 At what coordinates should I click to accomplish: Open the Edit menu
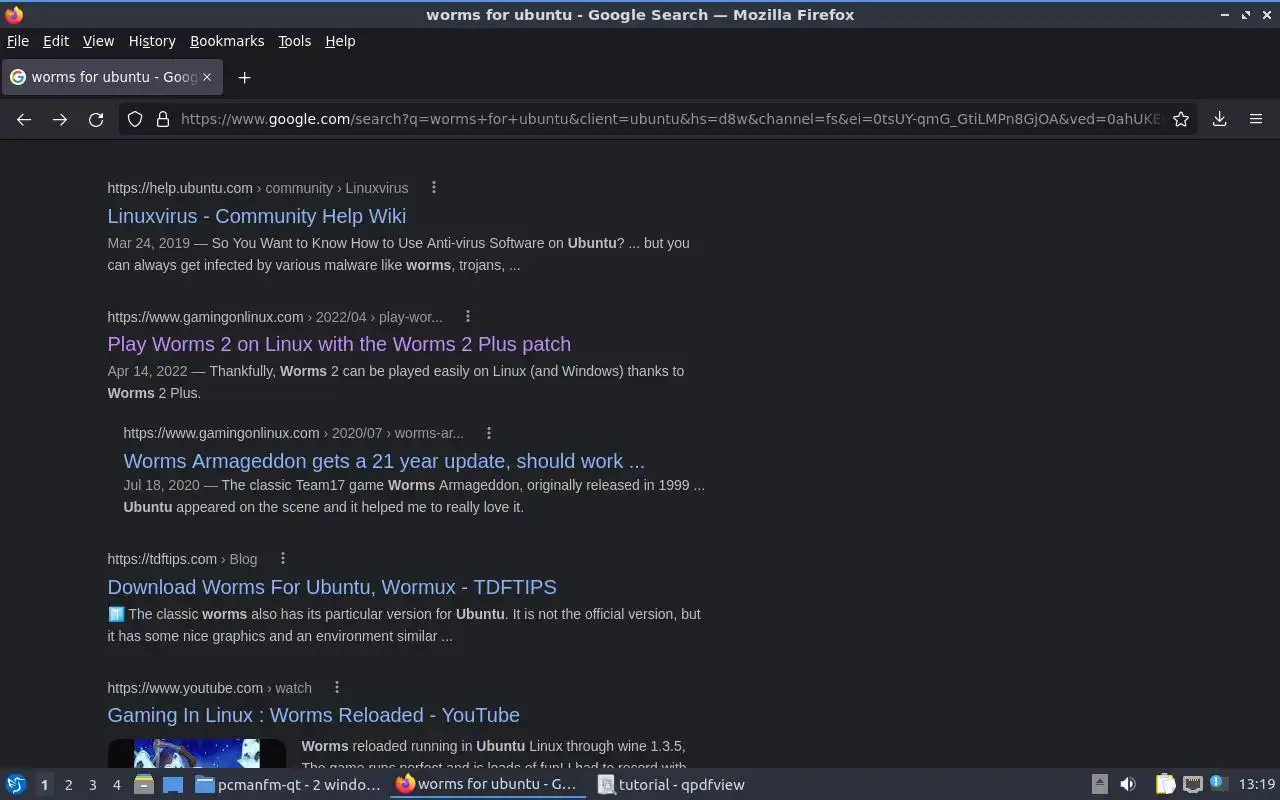click(56, 41)
